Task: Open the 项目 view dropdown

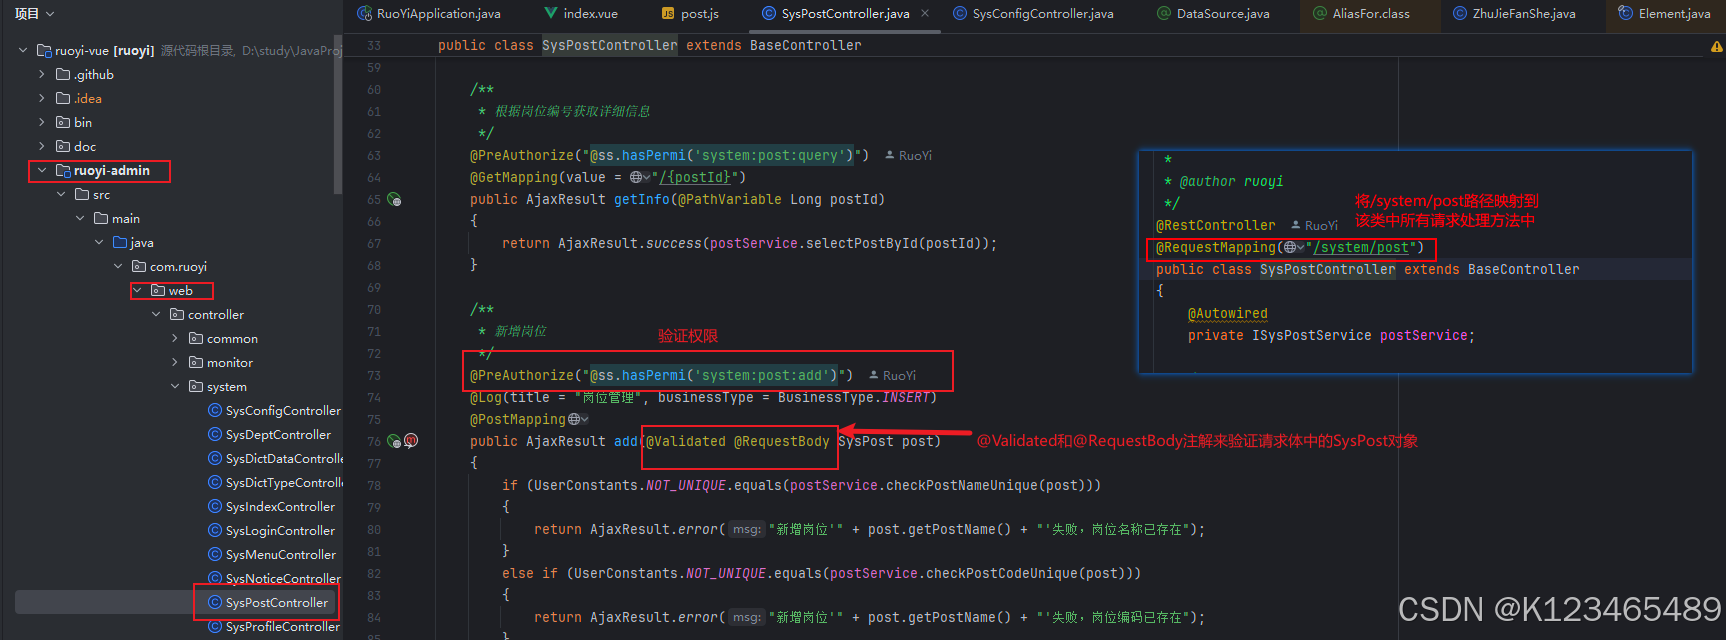Action: (34, 14)
